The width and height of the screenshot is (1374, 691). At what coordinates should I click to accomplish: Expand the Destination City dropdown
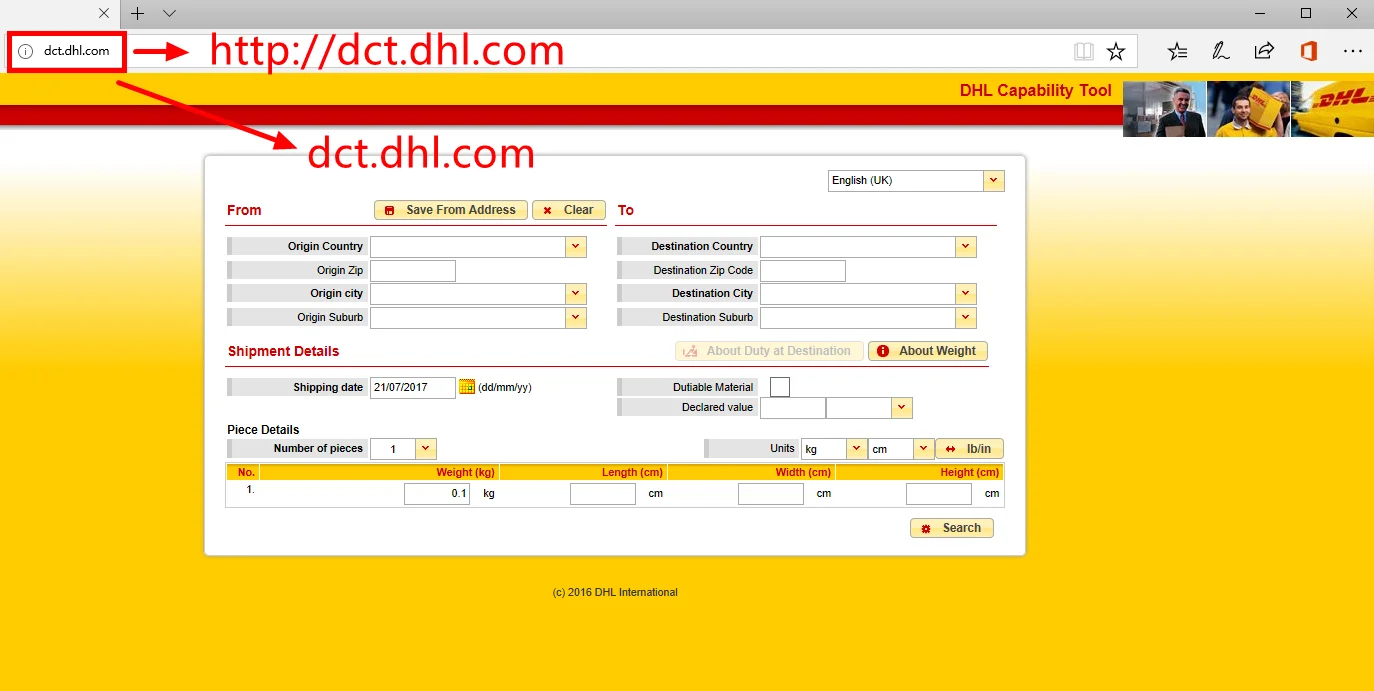tap(965, 293)
